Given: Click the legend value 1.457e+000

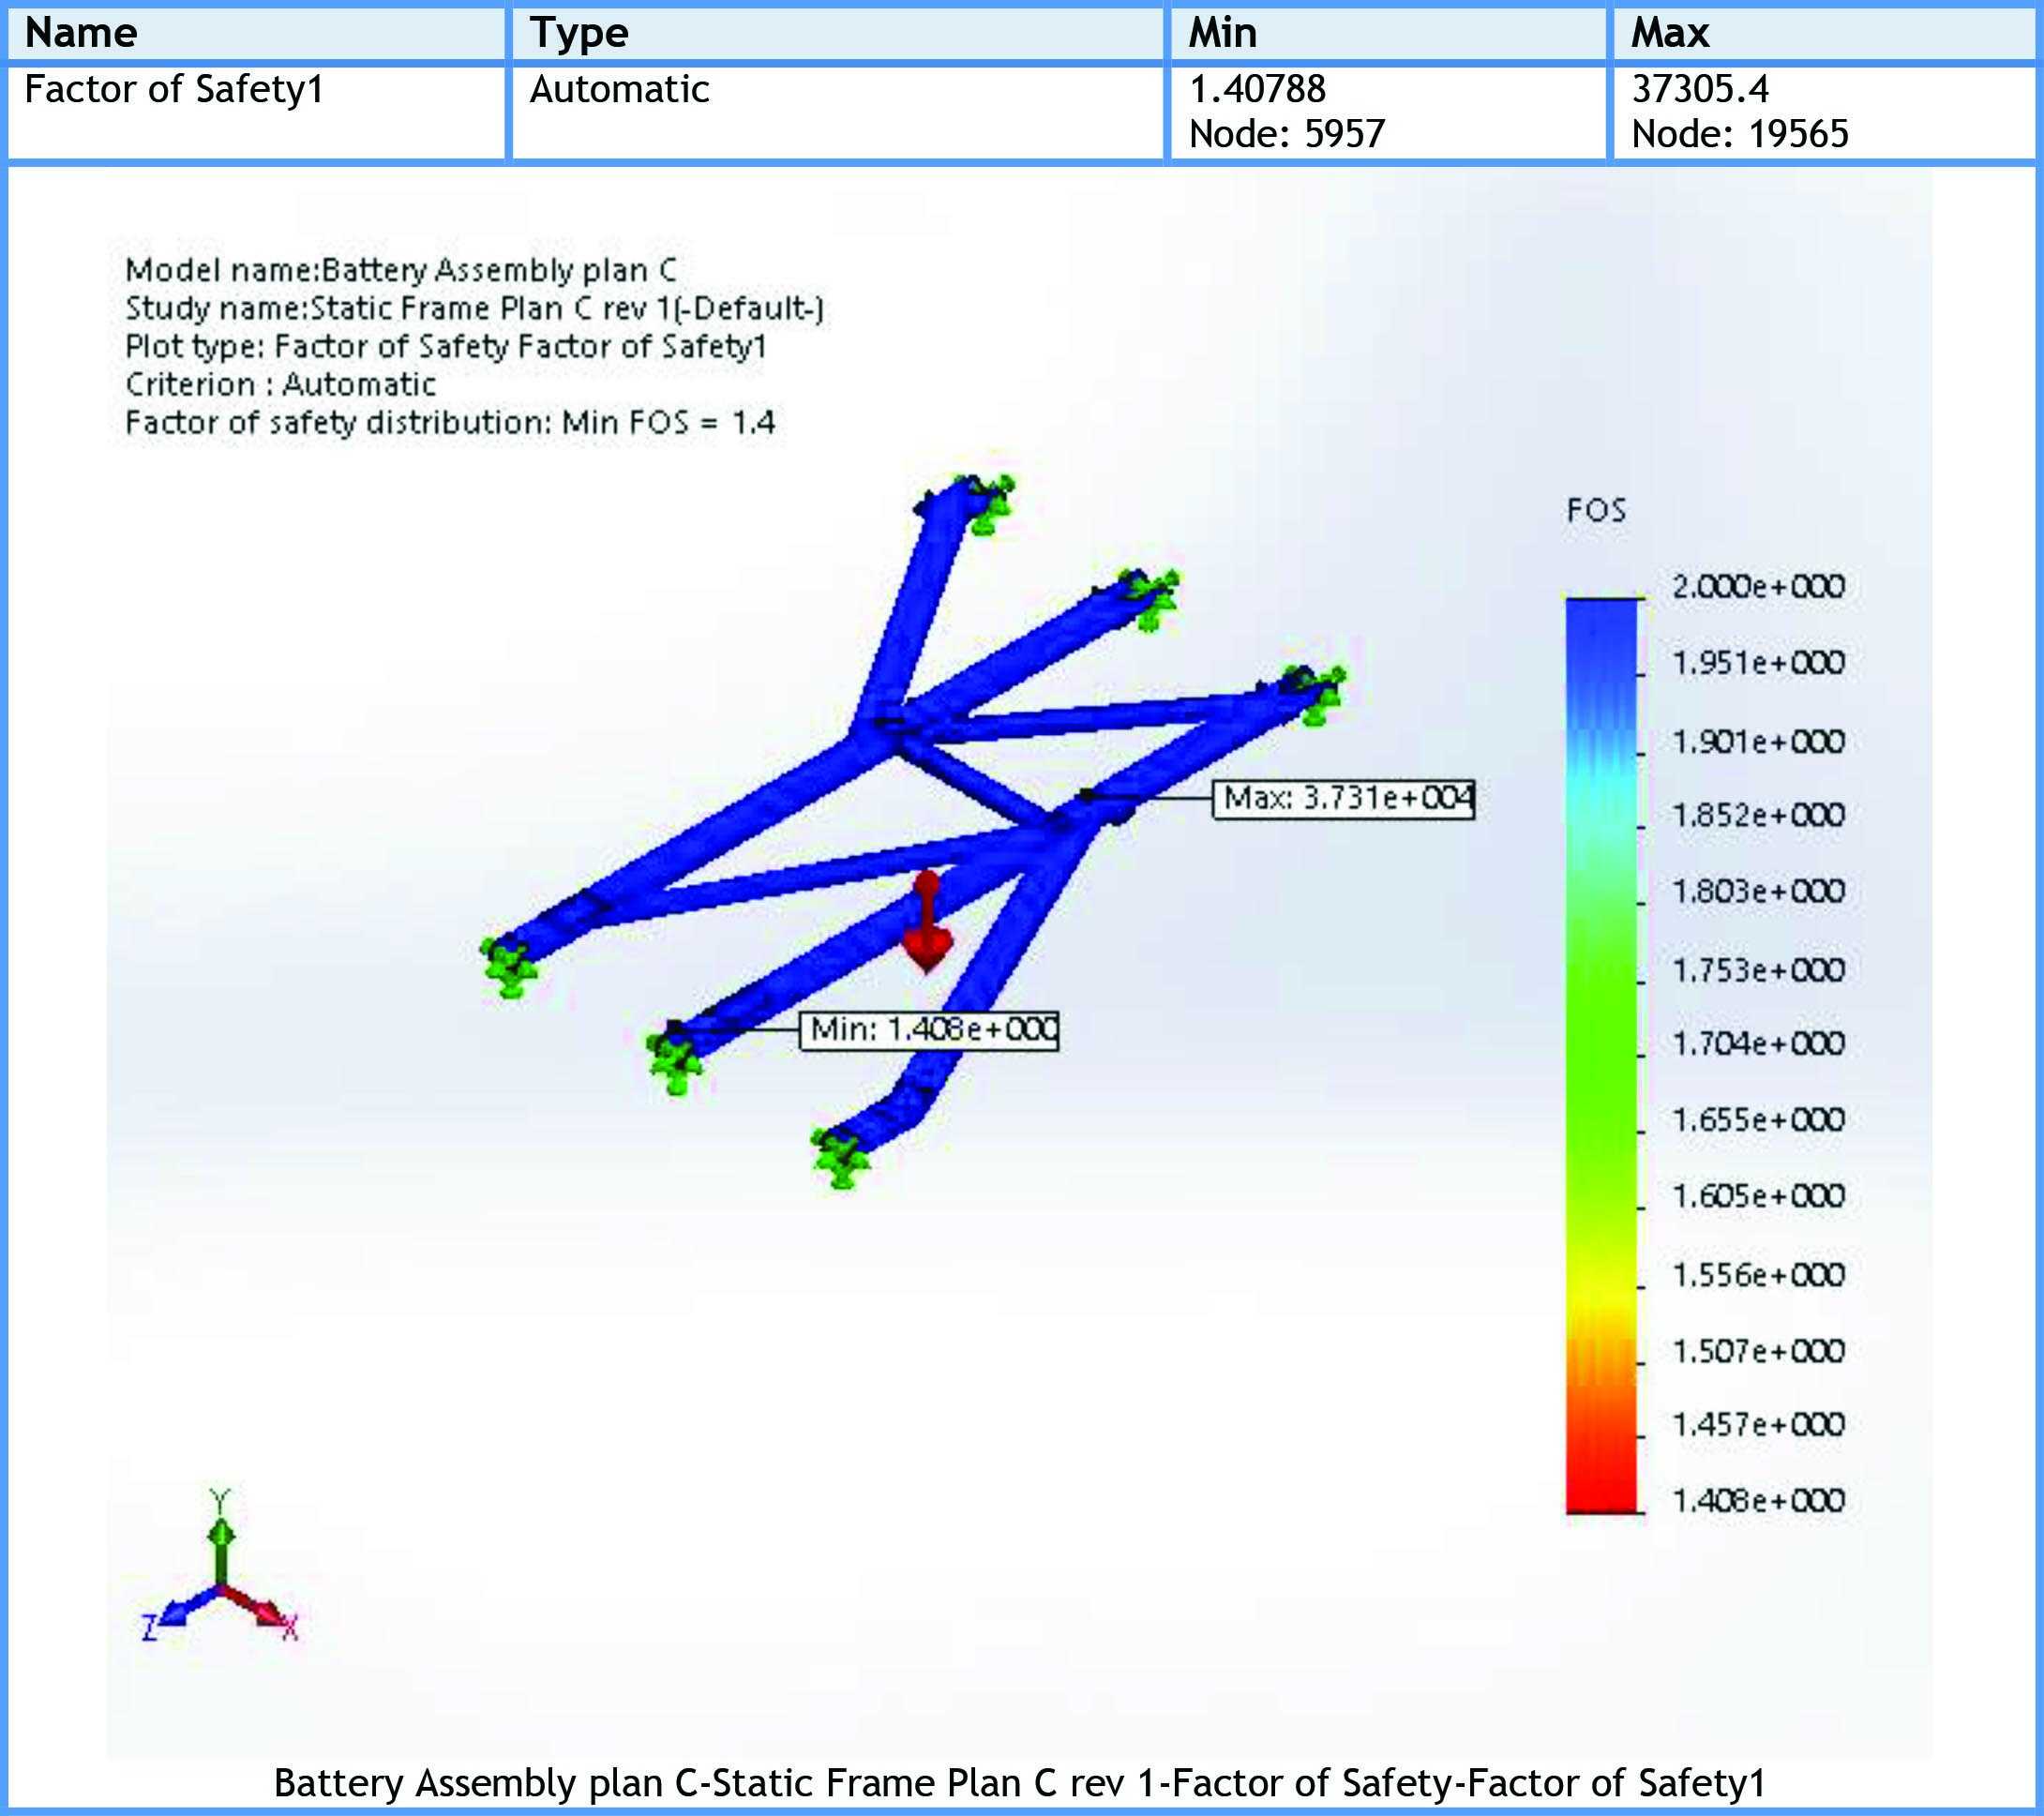Looking at the screenshot, I should (x=1758, y=1424).
